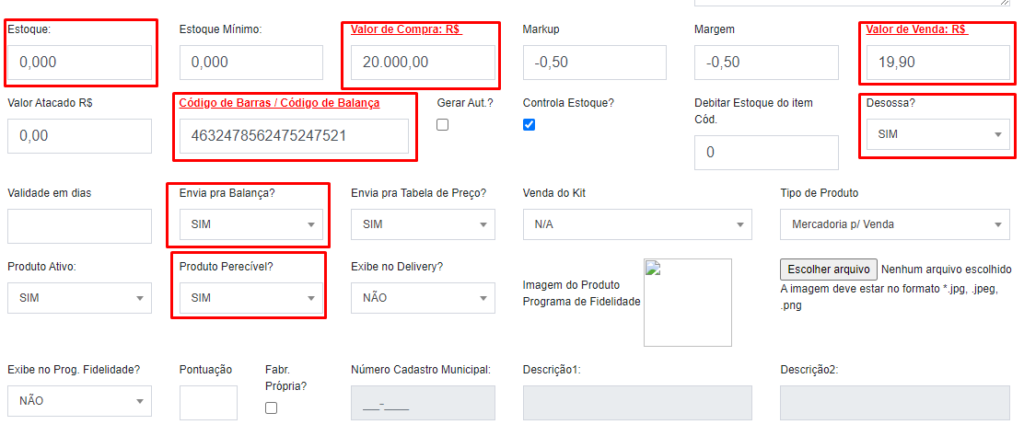Click the Pontuação input box
The image size is (1024, 436).
point(208,402)
